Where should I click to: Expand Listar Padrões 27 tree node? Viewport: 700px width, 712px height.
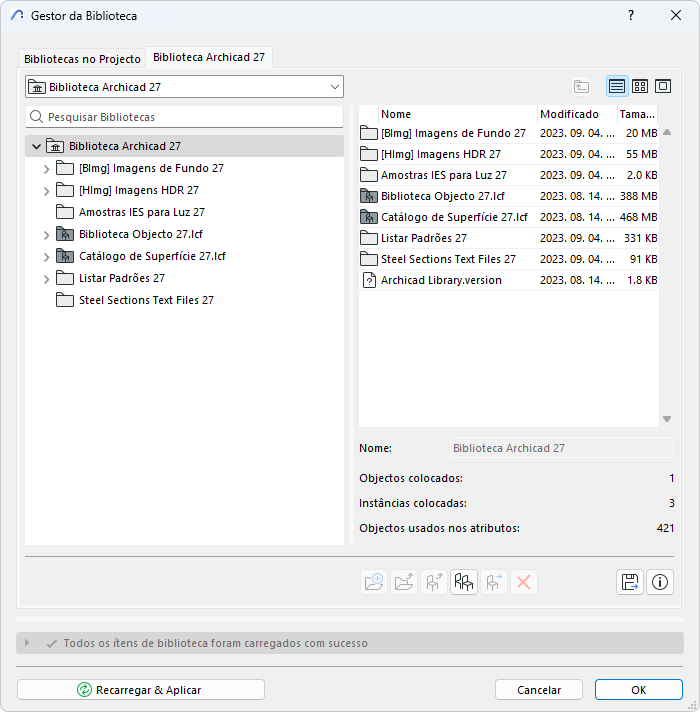46,279
